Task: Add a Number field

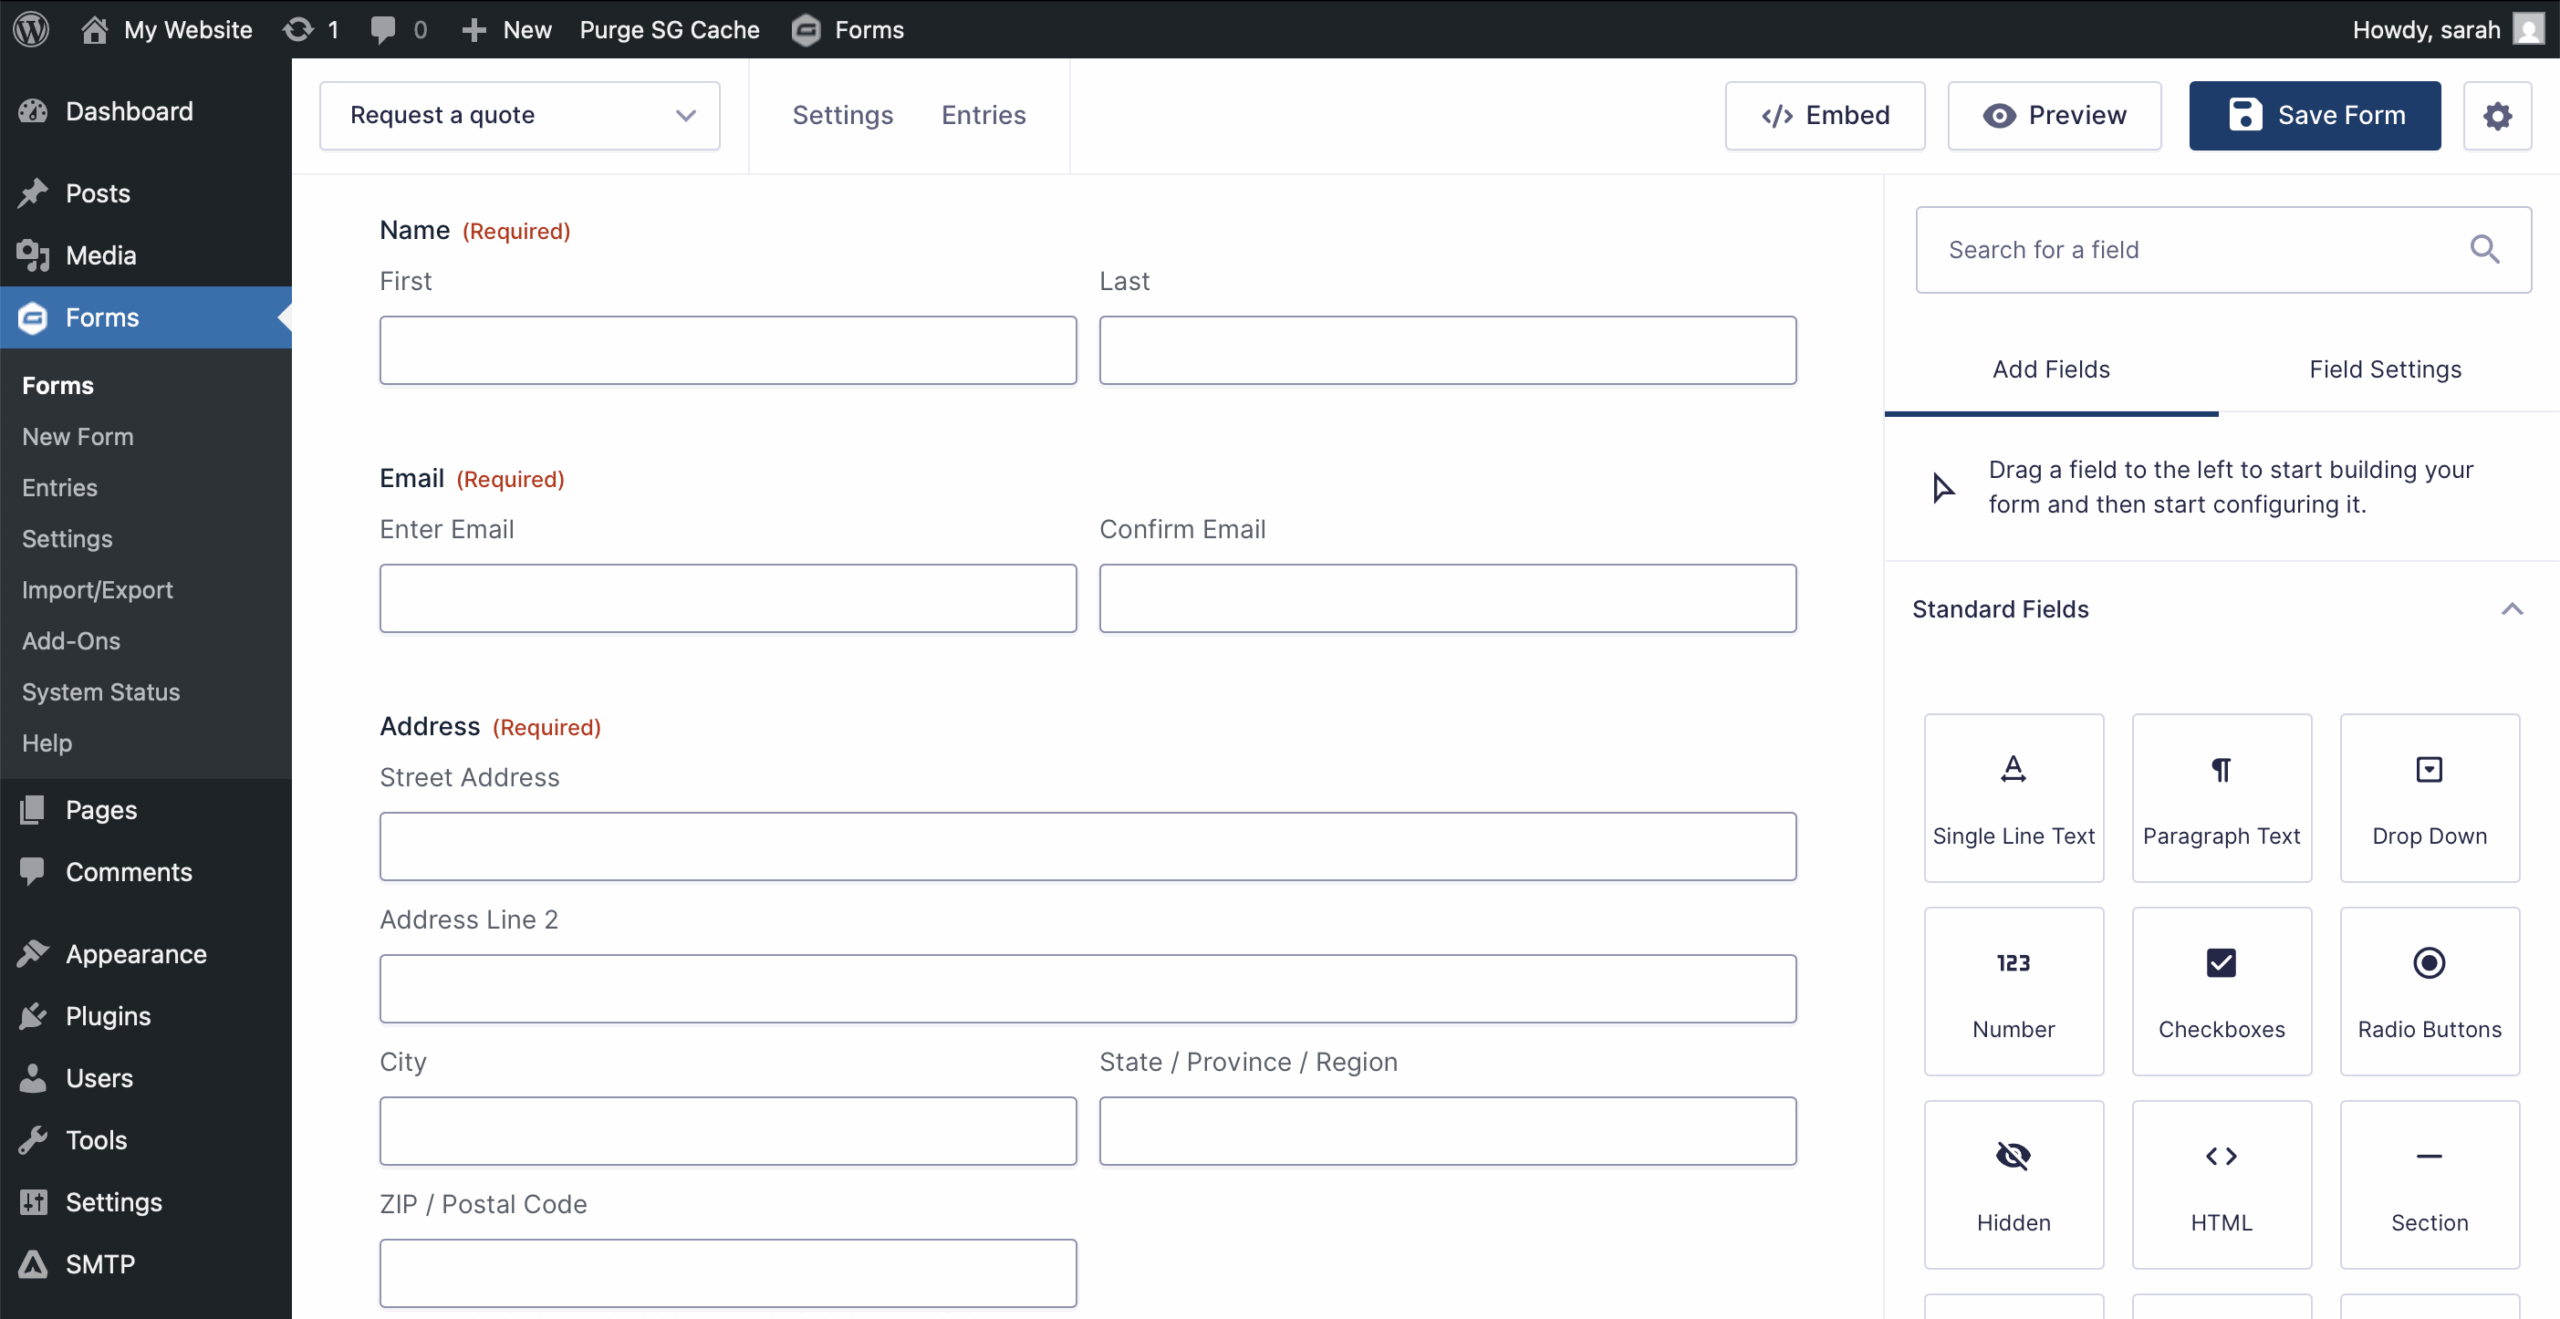Action: pyautogui.click(x=2013, y=991)
